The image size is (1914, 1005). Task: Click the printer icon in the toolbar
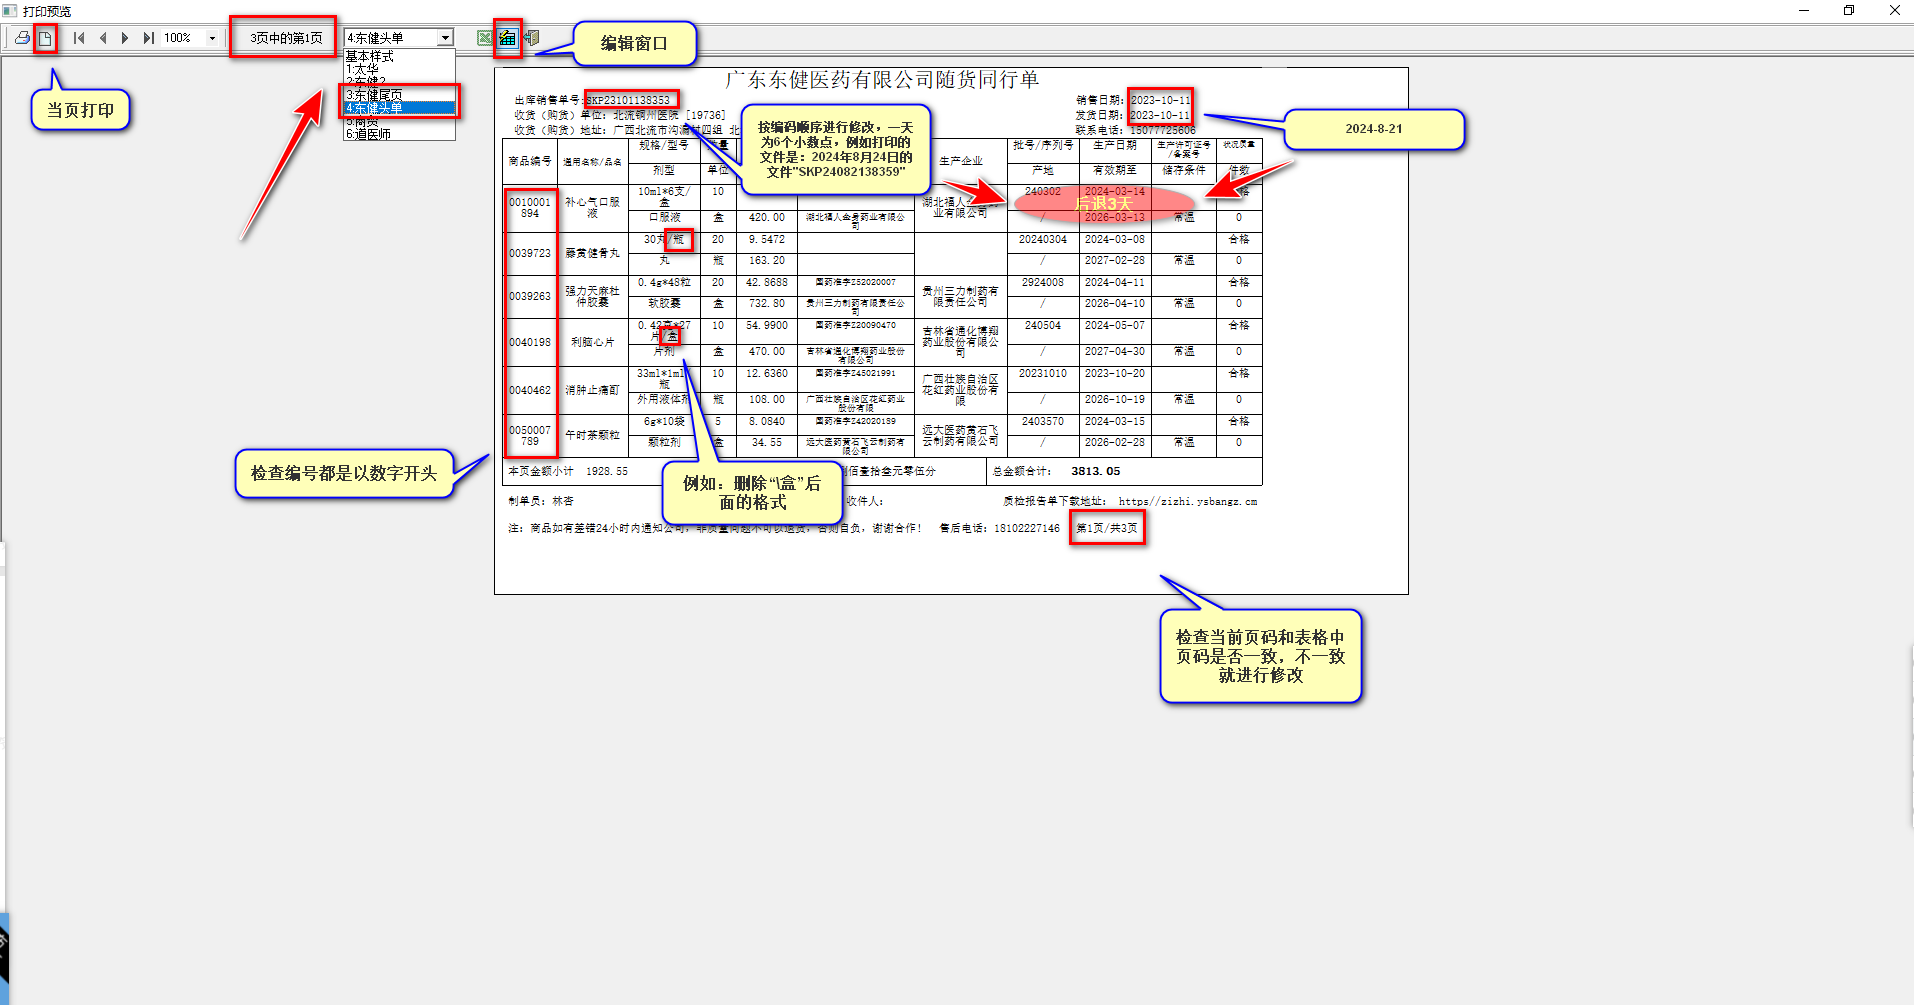[x=22, y=38]
